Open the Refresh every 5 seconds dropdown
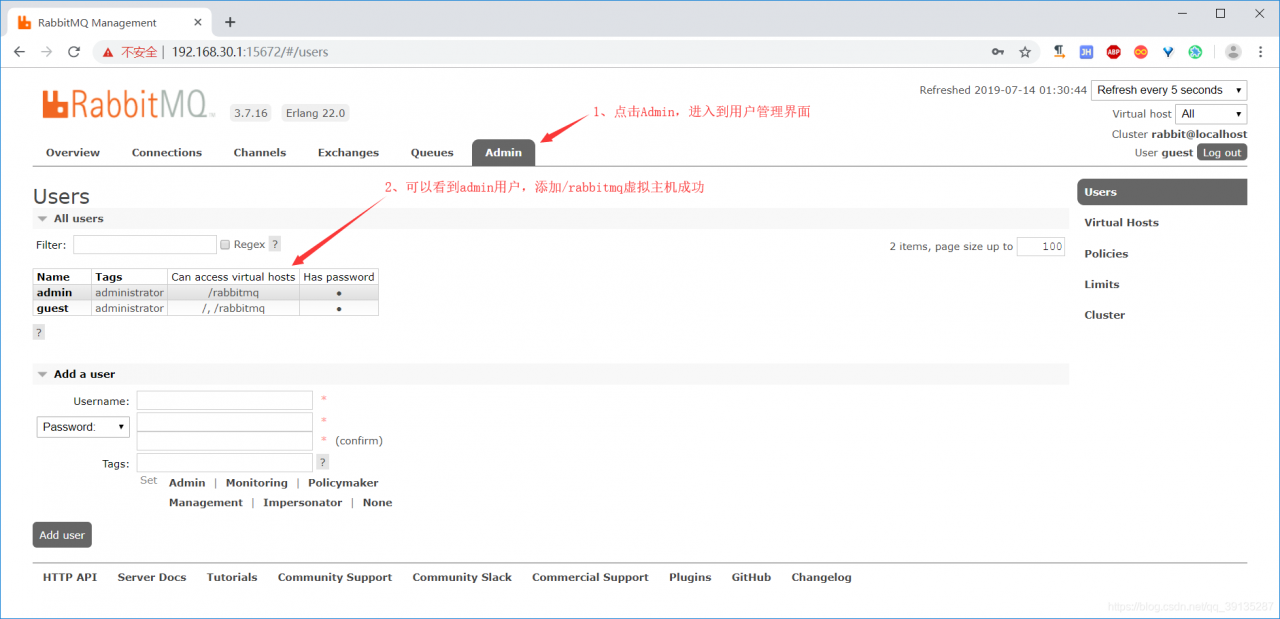Image resolution: width=1280 pixels, height=619 pixels. 1169,90
